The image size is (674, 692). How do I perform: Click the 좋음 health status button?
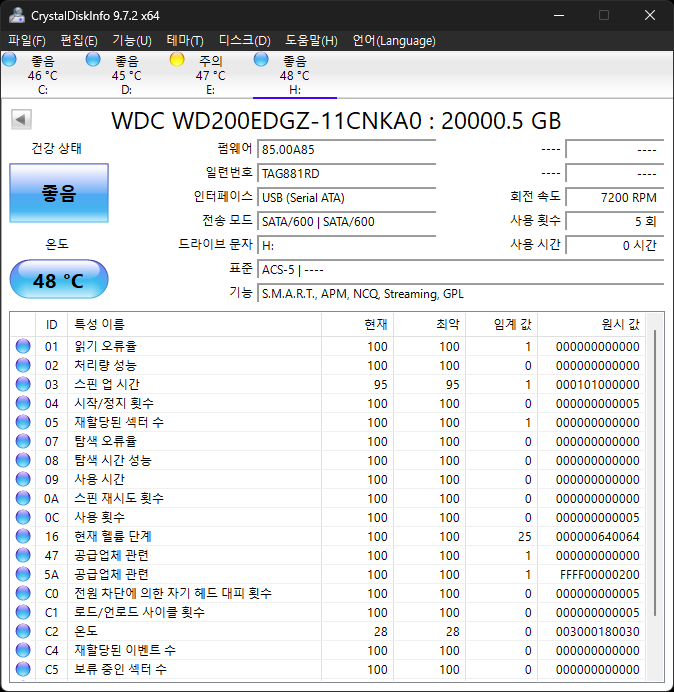click(x=59, y=193)
